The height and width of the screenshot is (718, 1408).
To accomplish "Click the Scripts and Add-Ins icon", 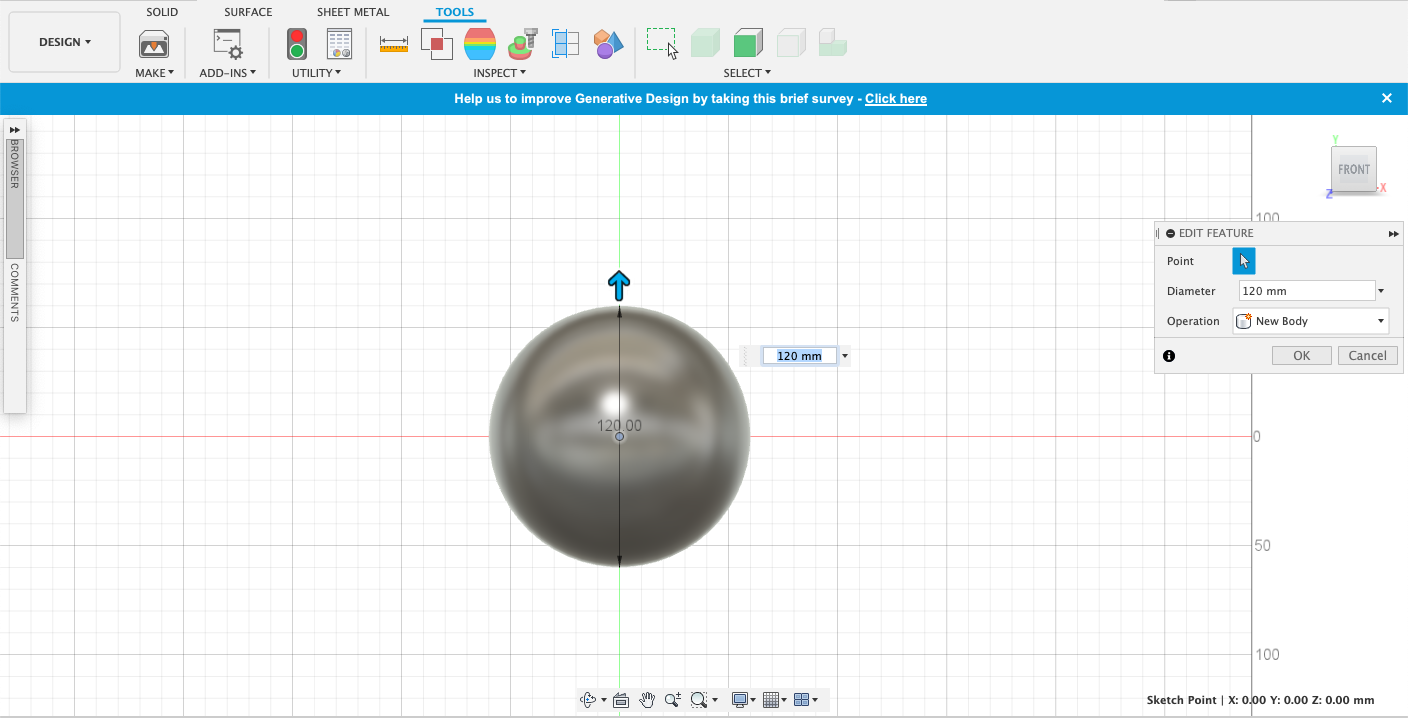I will tap(228, 44).
